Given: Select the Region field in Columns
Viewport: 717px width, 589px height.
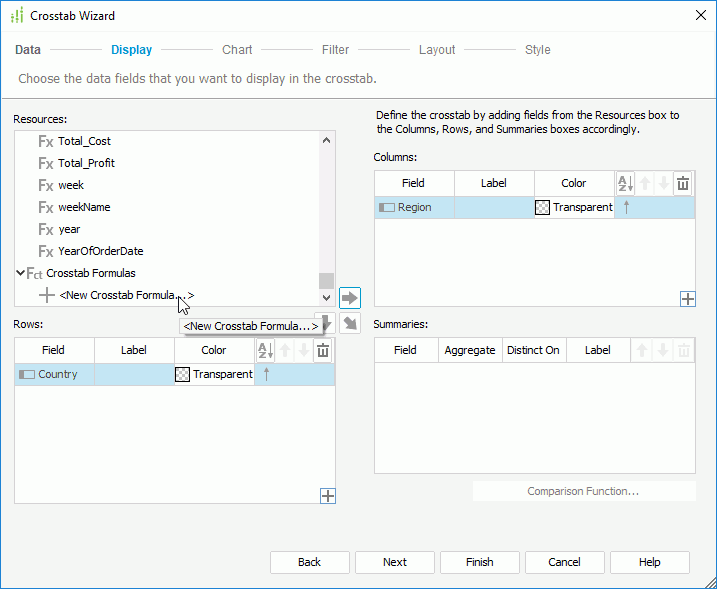Looking at the screenshot, I should (414, 207).
